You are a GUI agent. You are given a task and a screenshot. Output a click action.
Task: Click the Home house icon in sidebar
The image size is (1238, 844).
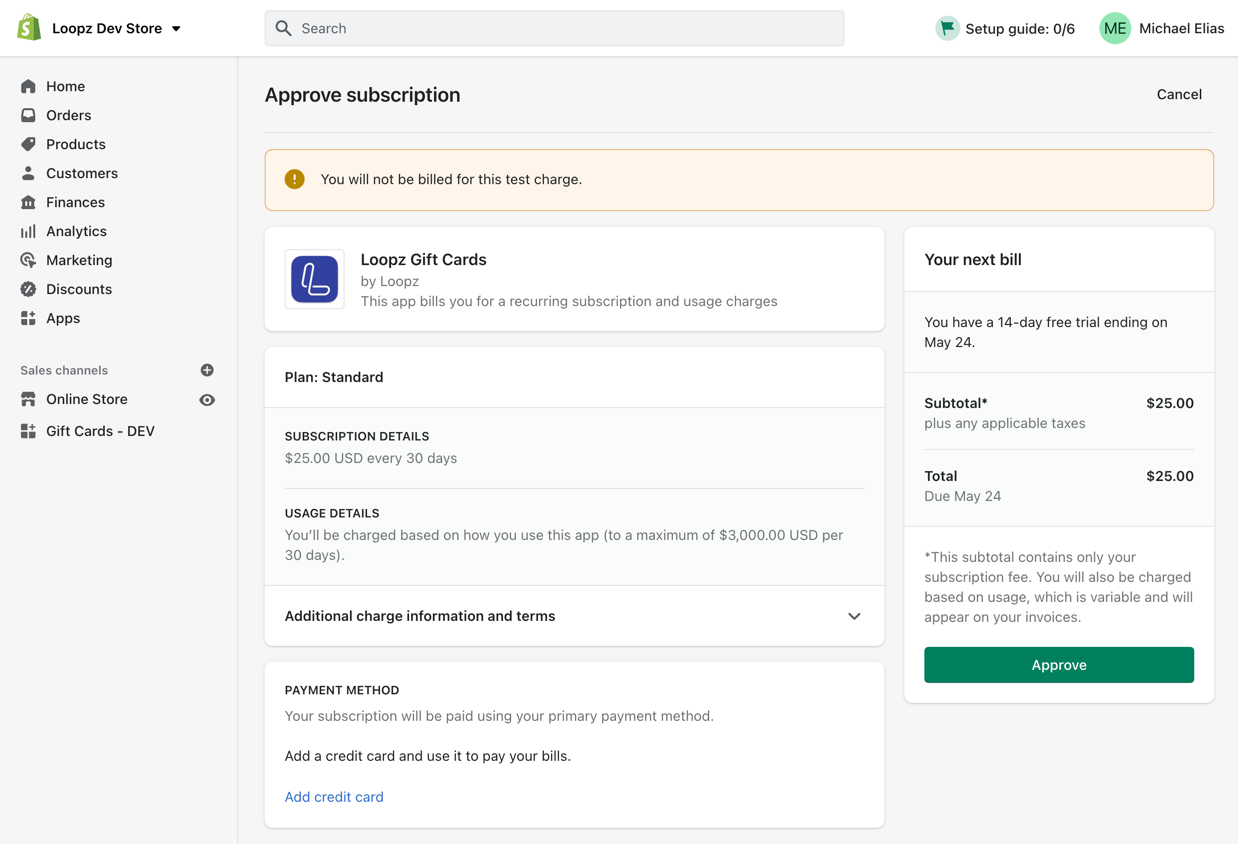[x=28, y=87]
